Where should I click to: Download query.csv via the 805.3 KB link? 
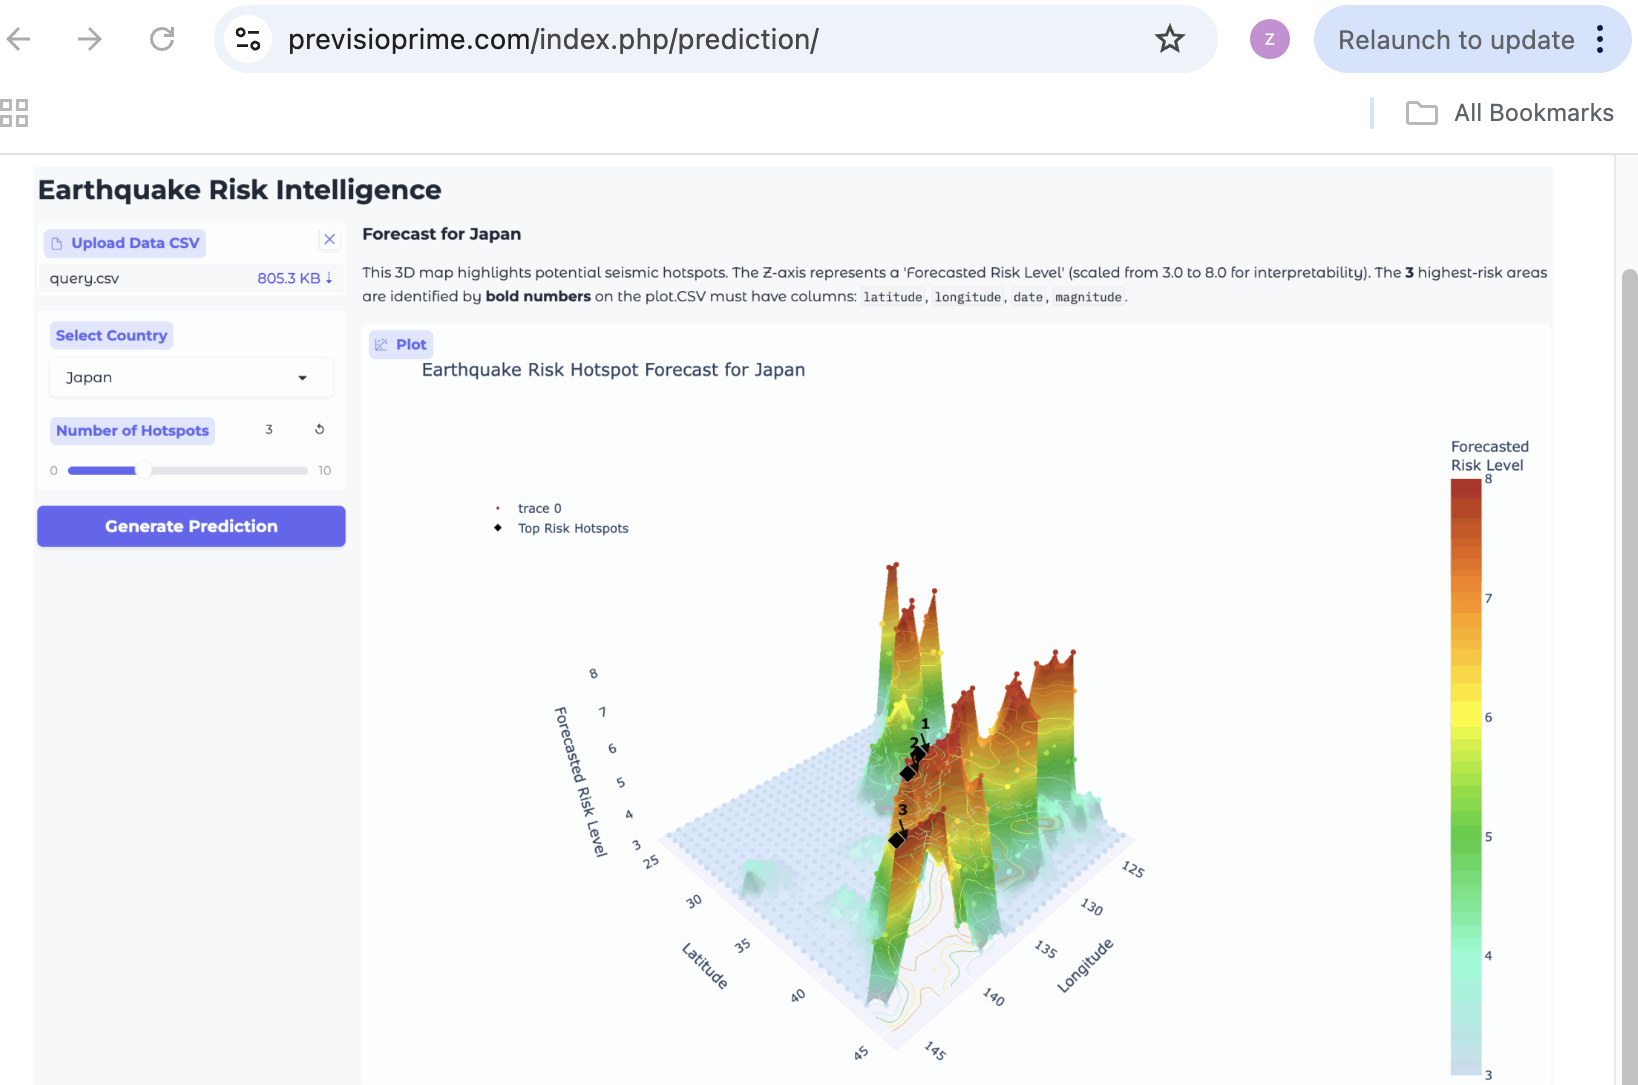294,278
